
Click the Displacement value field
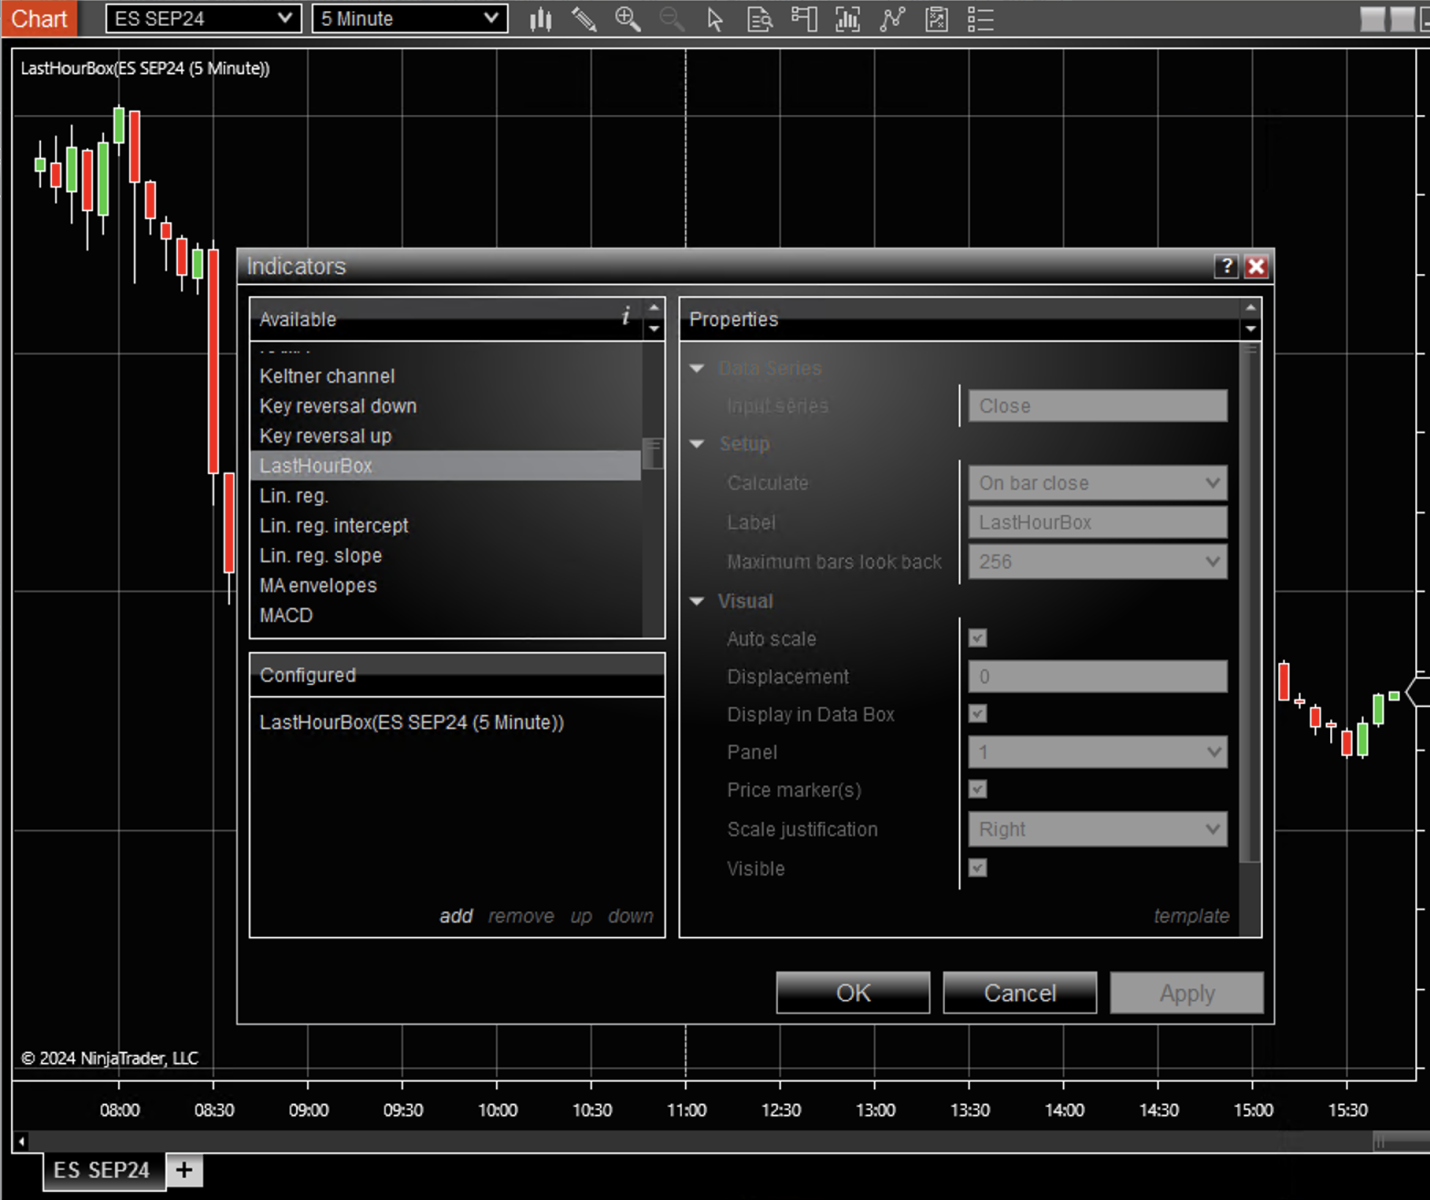click(1097, 676)
